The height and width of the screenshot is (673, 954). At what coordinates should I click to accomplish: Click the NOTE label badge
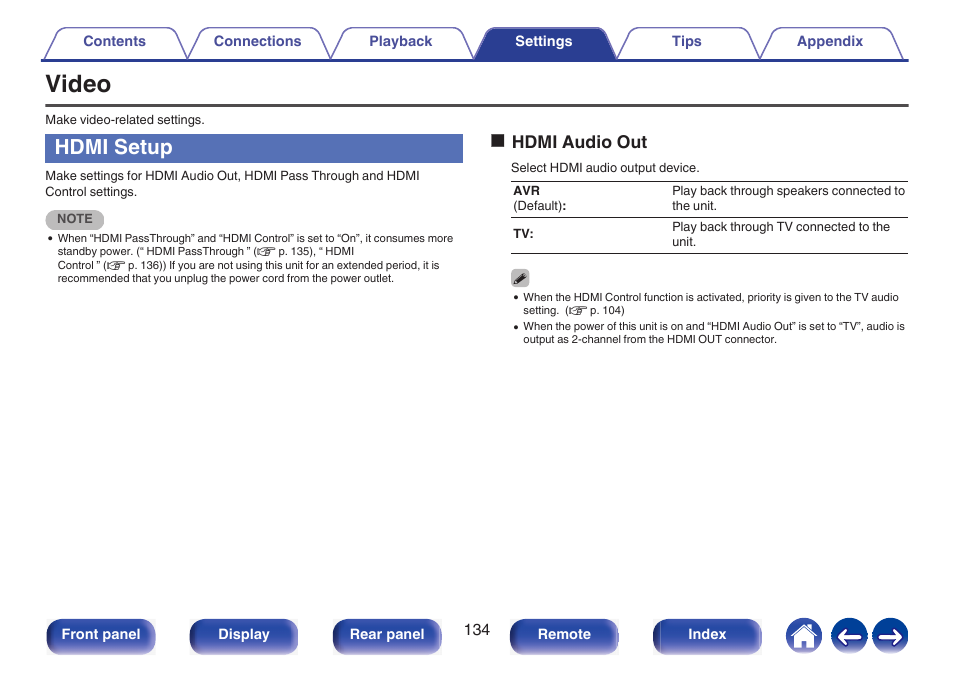pos(75,219)
